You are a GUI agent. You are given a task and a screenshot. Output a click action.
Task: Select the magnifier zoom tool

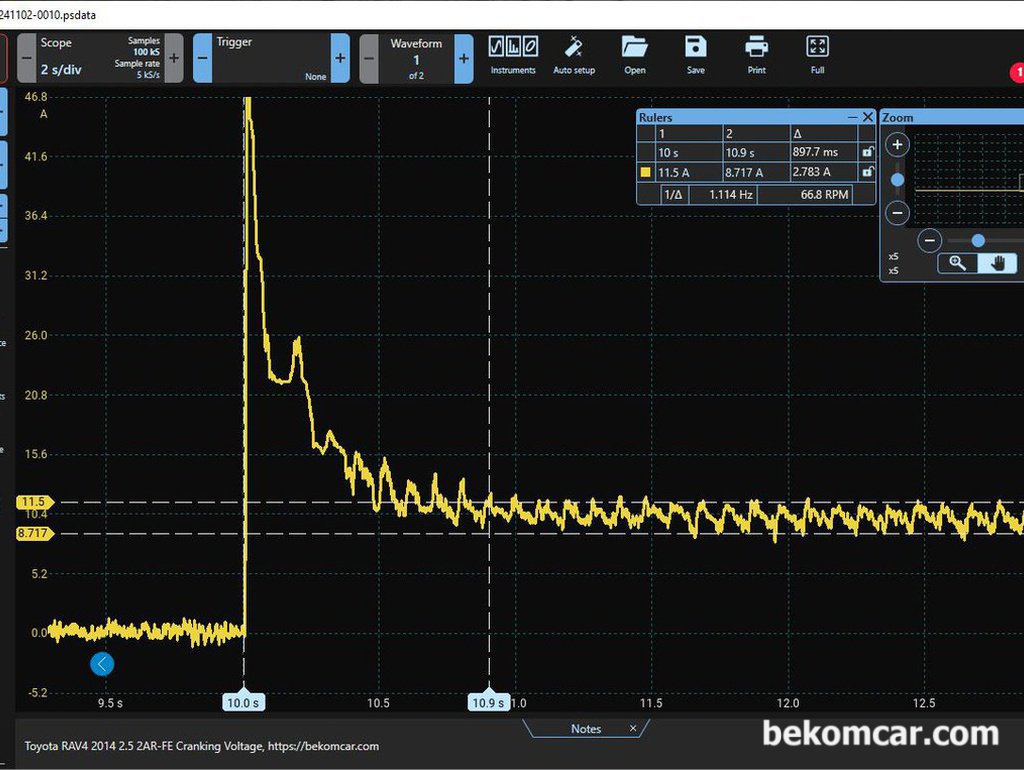tap(957, 263)
